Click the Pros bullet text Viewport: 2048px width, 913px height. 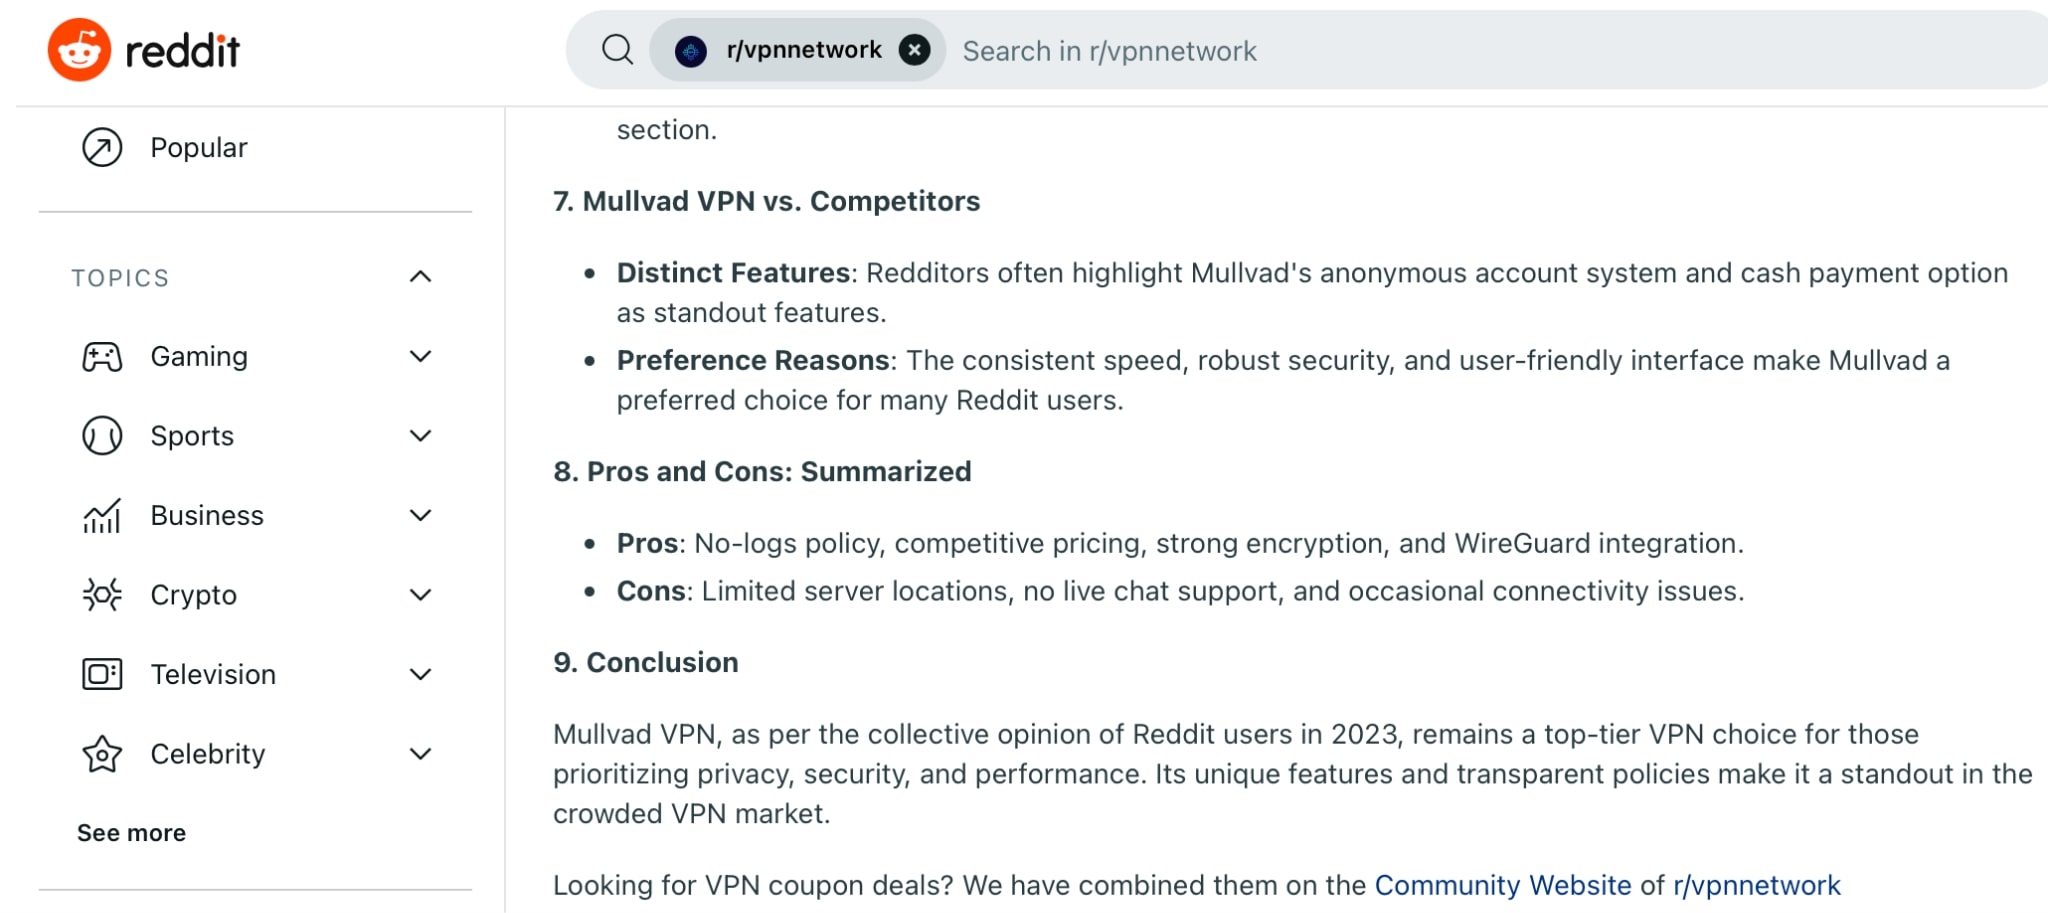pyautogui.click(x=1180, y=543)
